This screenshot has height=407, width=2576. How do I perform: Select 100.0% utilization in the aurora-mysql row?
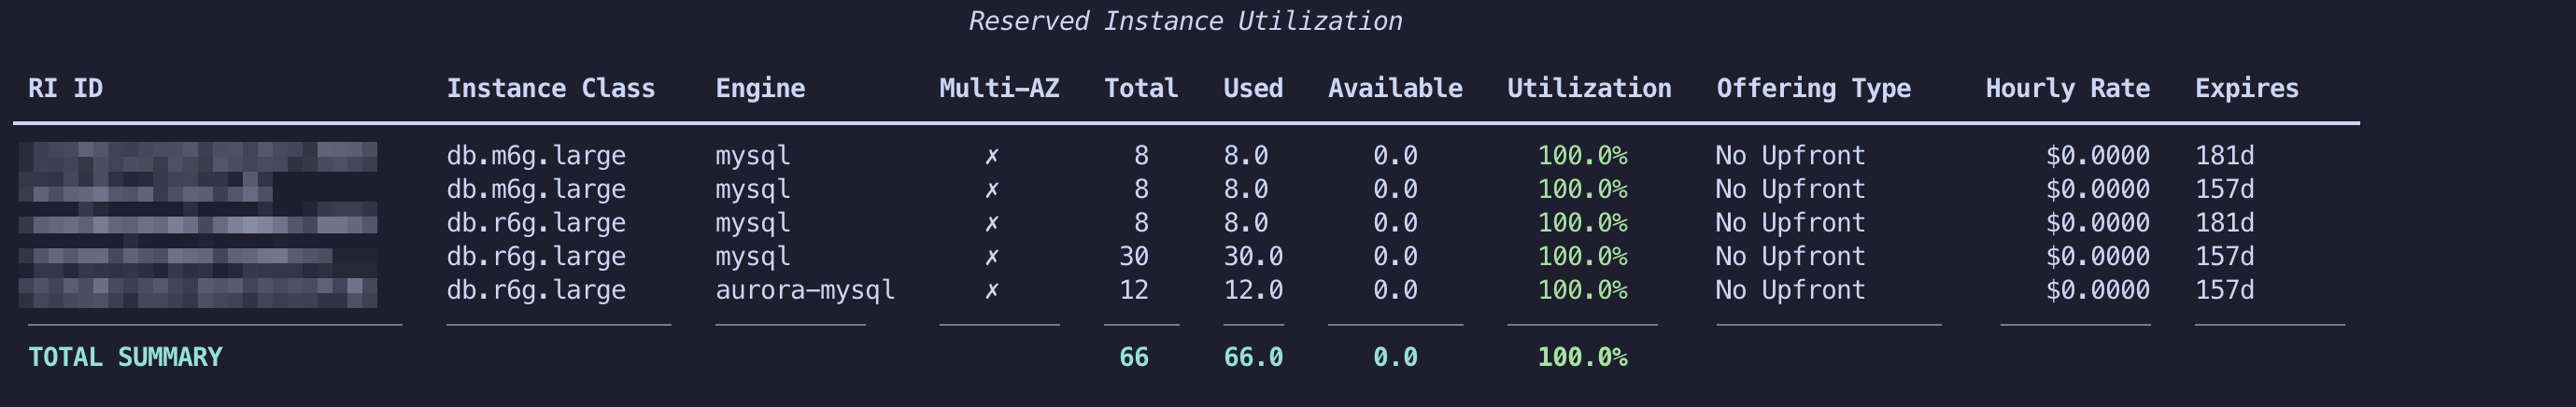pos(1582,290)
